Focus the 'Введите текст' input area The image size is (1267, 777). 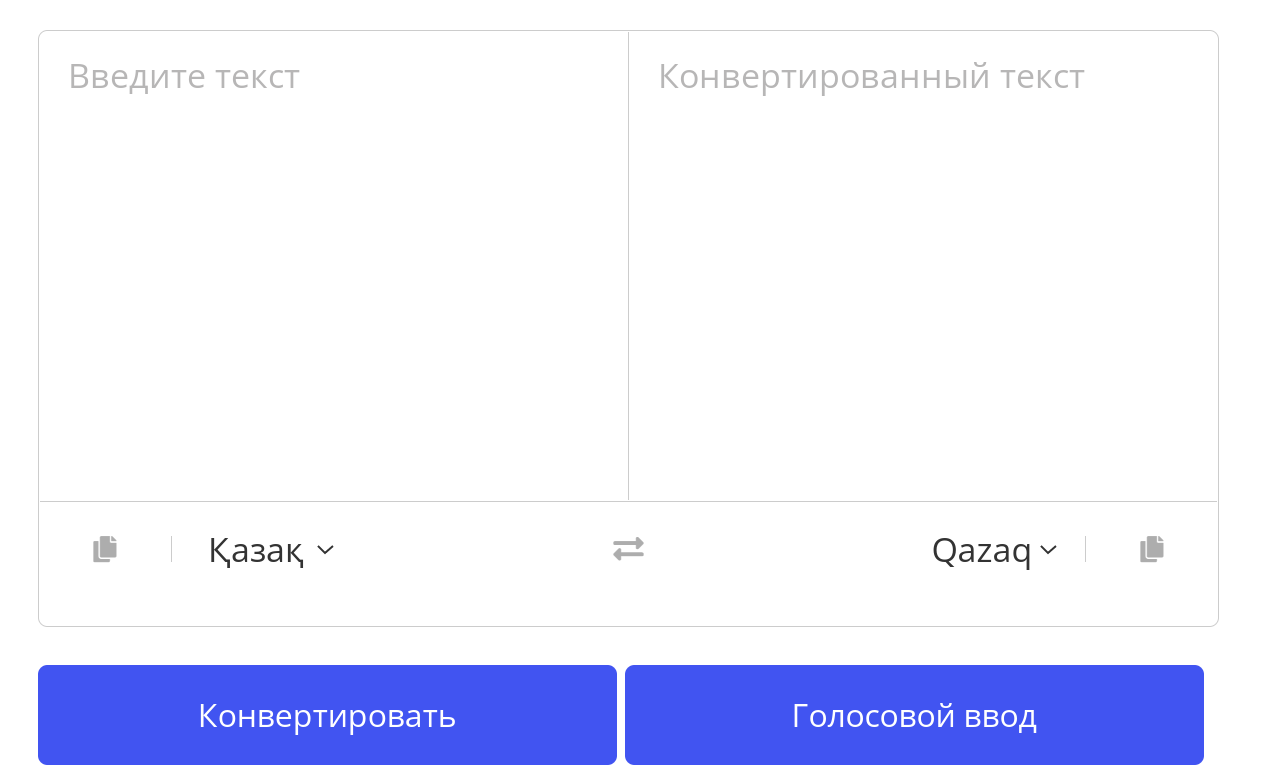(x=334, y=266)
